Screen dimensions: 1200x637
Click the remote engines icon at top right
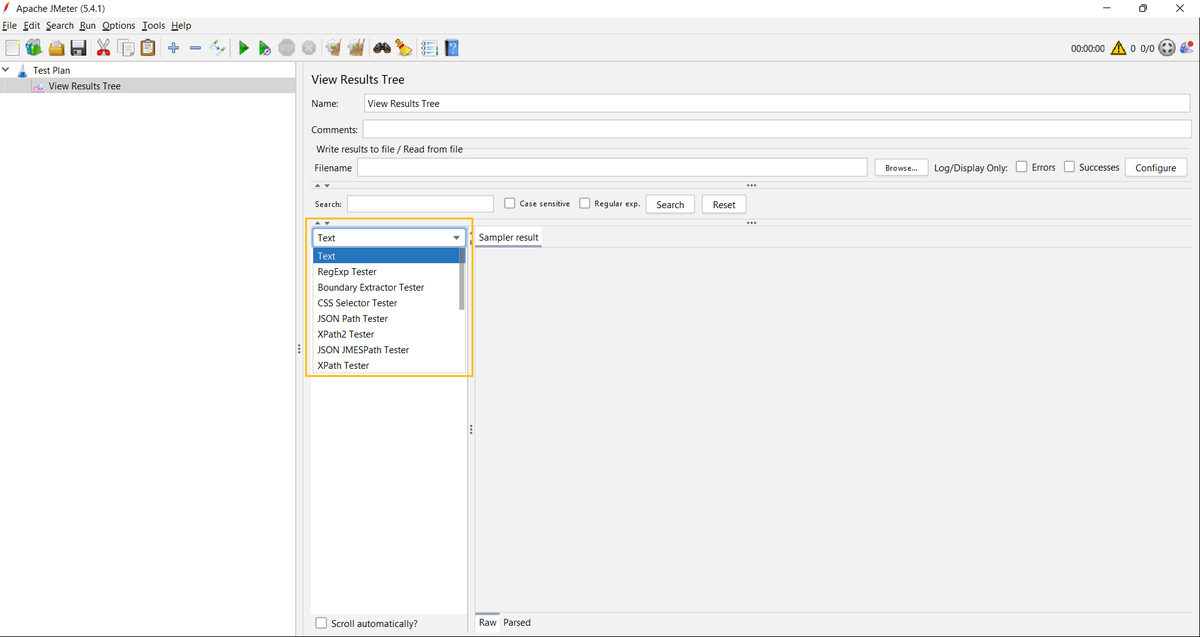[x=1187, y=47]
